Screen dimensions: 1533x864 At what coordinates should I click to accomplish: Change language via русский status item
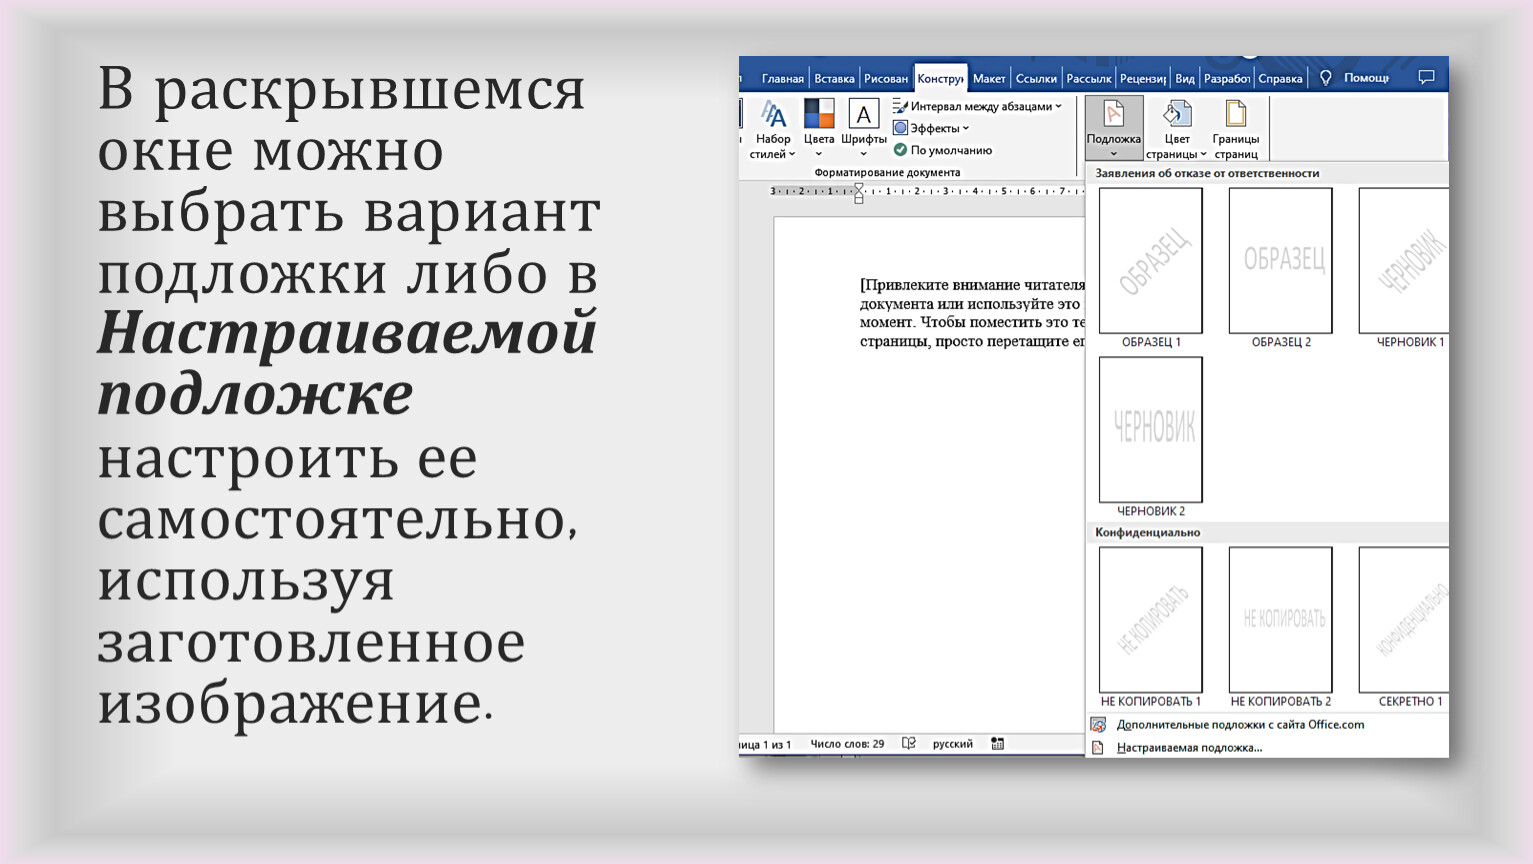[x=952, y=744]
